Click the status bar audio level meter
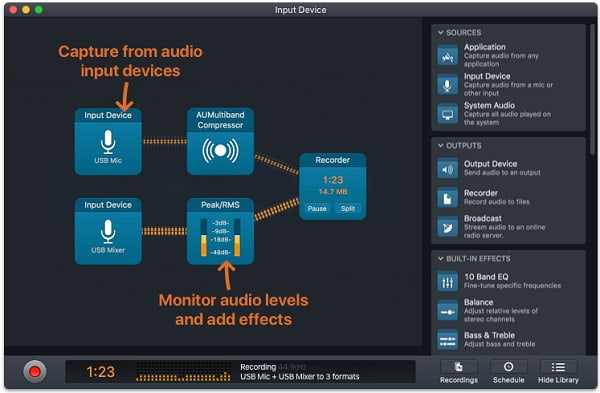 click(x=183, y=372)
